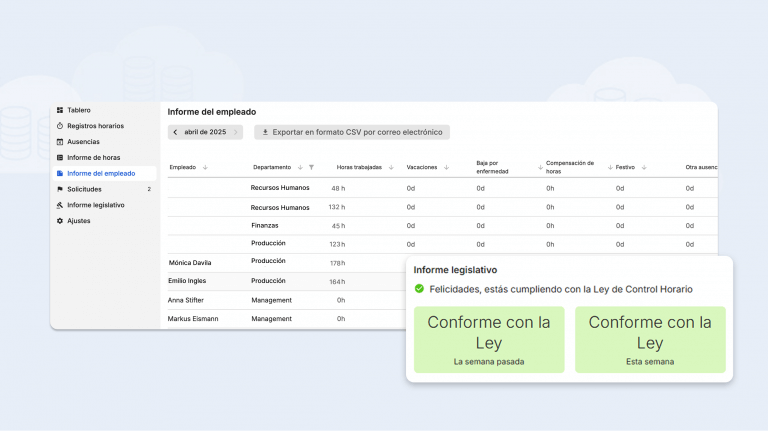The width and height of the screenshot is (768, 431).
Task: Click the Informe del empleado icon
Action: pyautogui.click(x=60, y=173)
